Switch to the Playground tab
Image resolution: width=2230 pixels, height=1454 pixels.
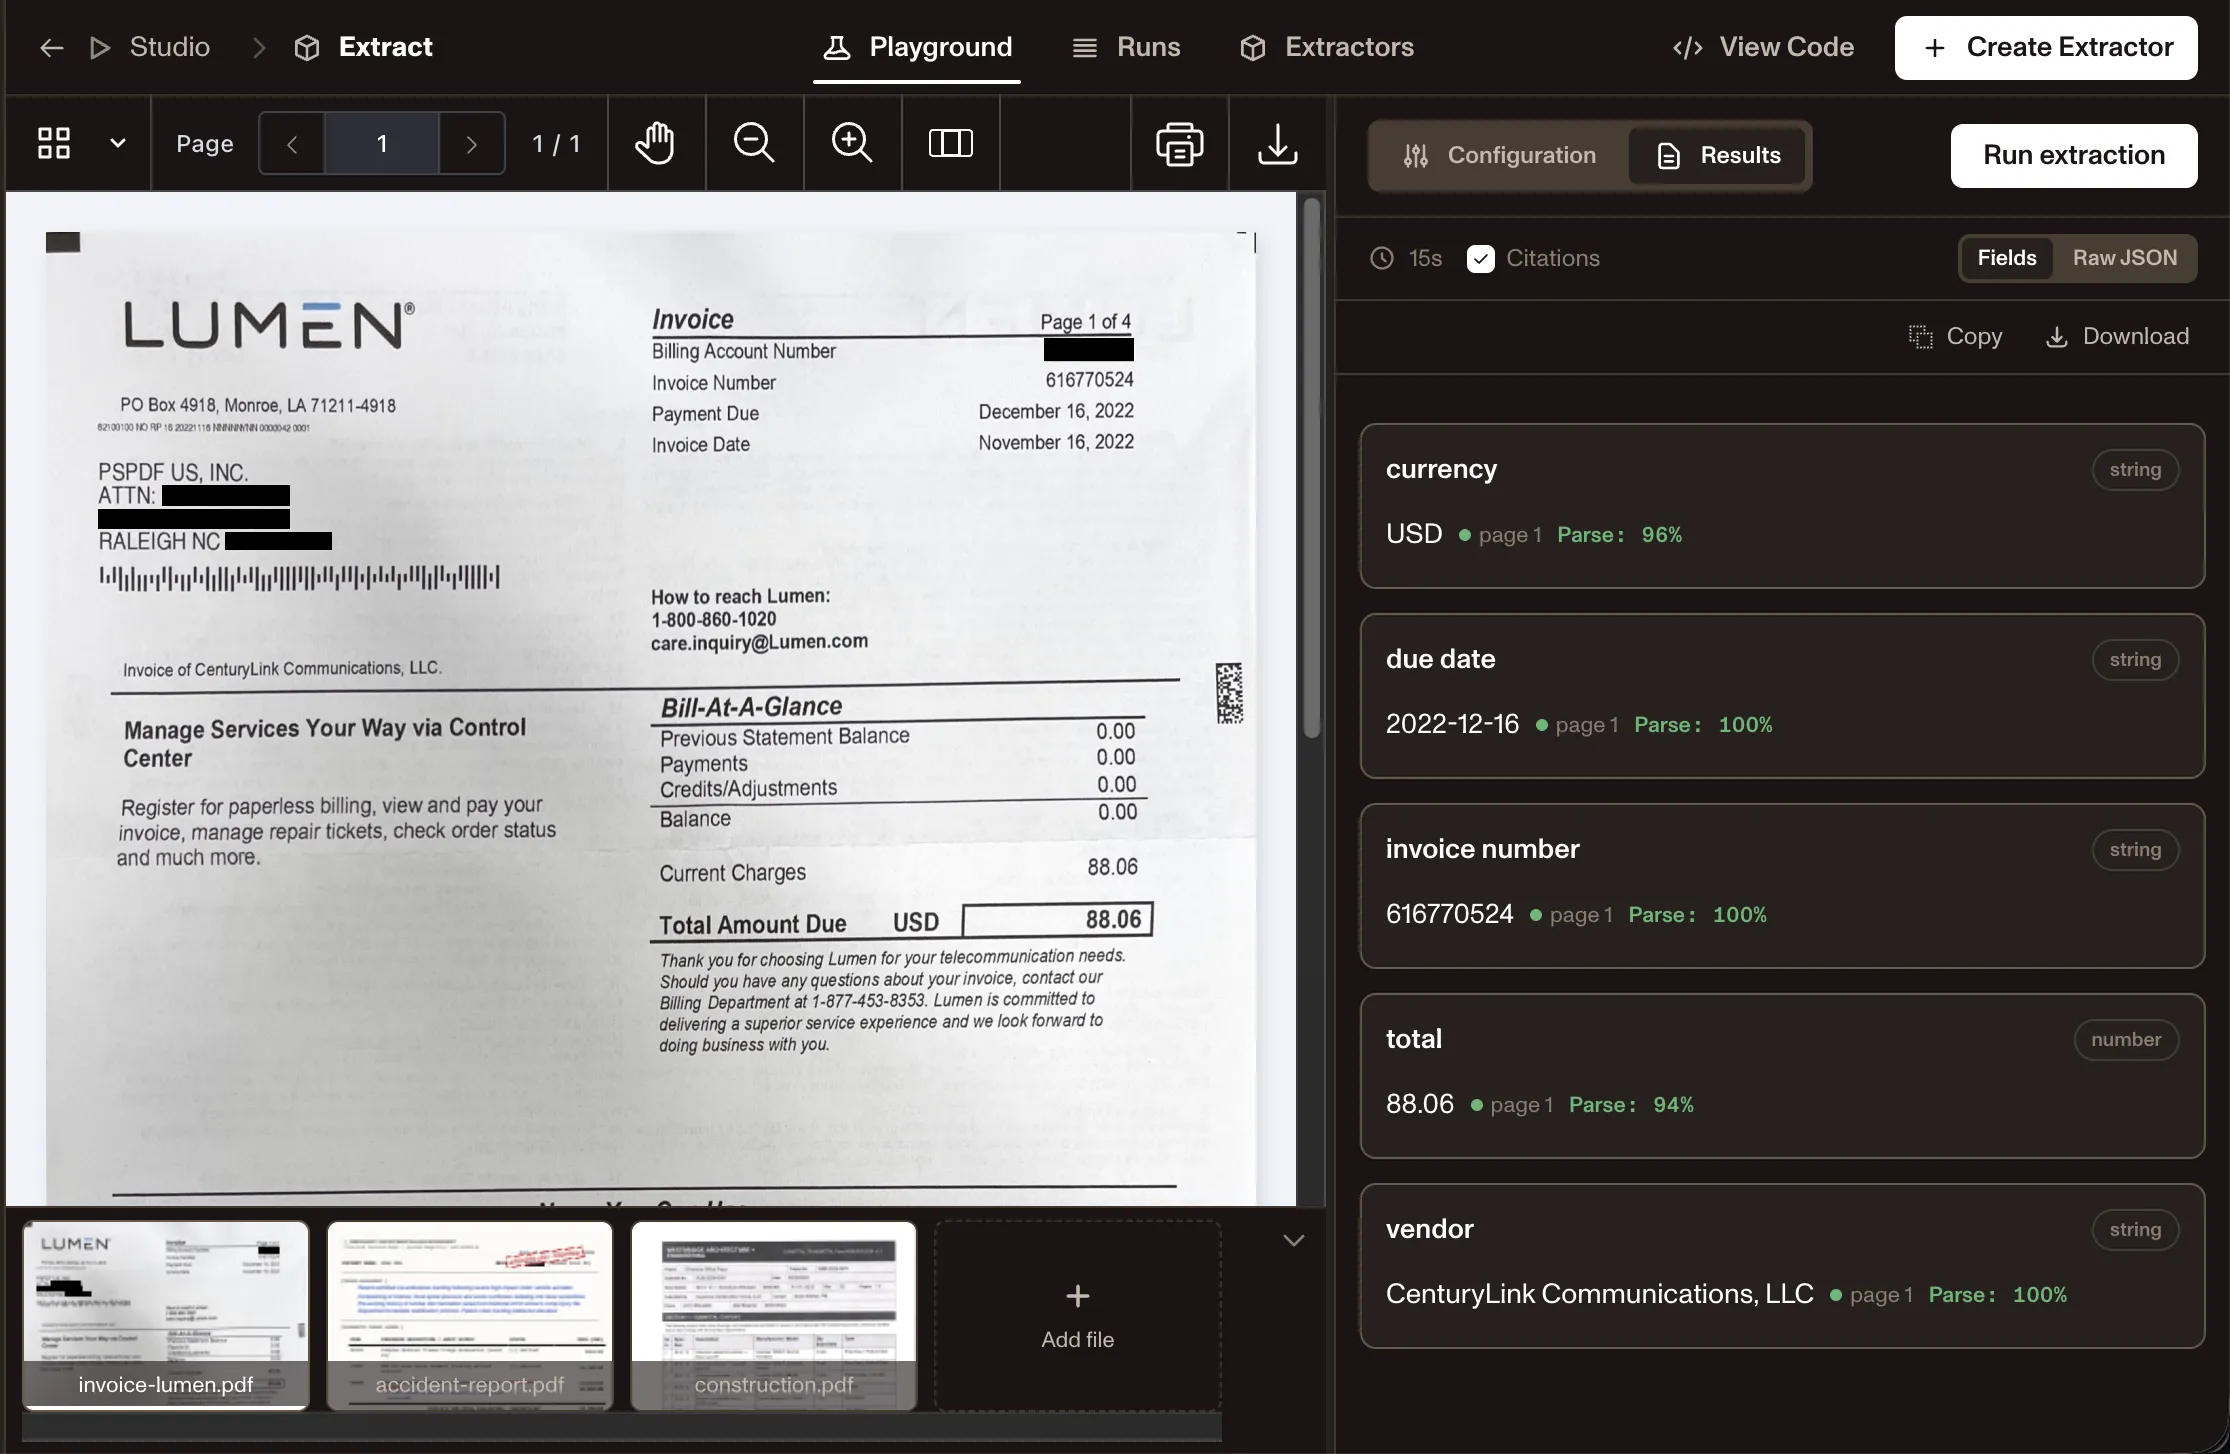[917, 47]
